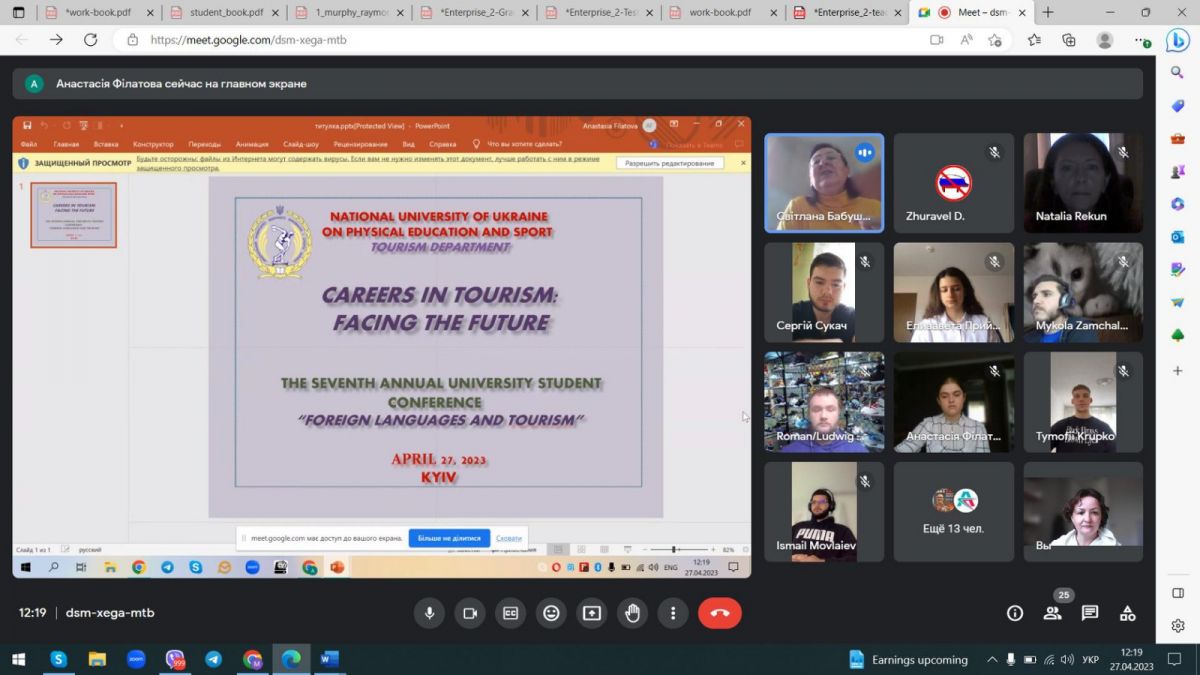1200x675 pixels.
Task: Show the participants list icon
Action: [x=1052, y=613]
